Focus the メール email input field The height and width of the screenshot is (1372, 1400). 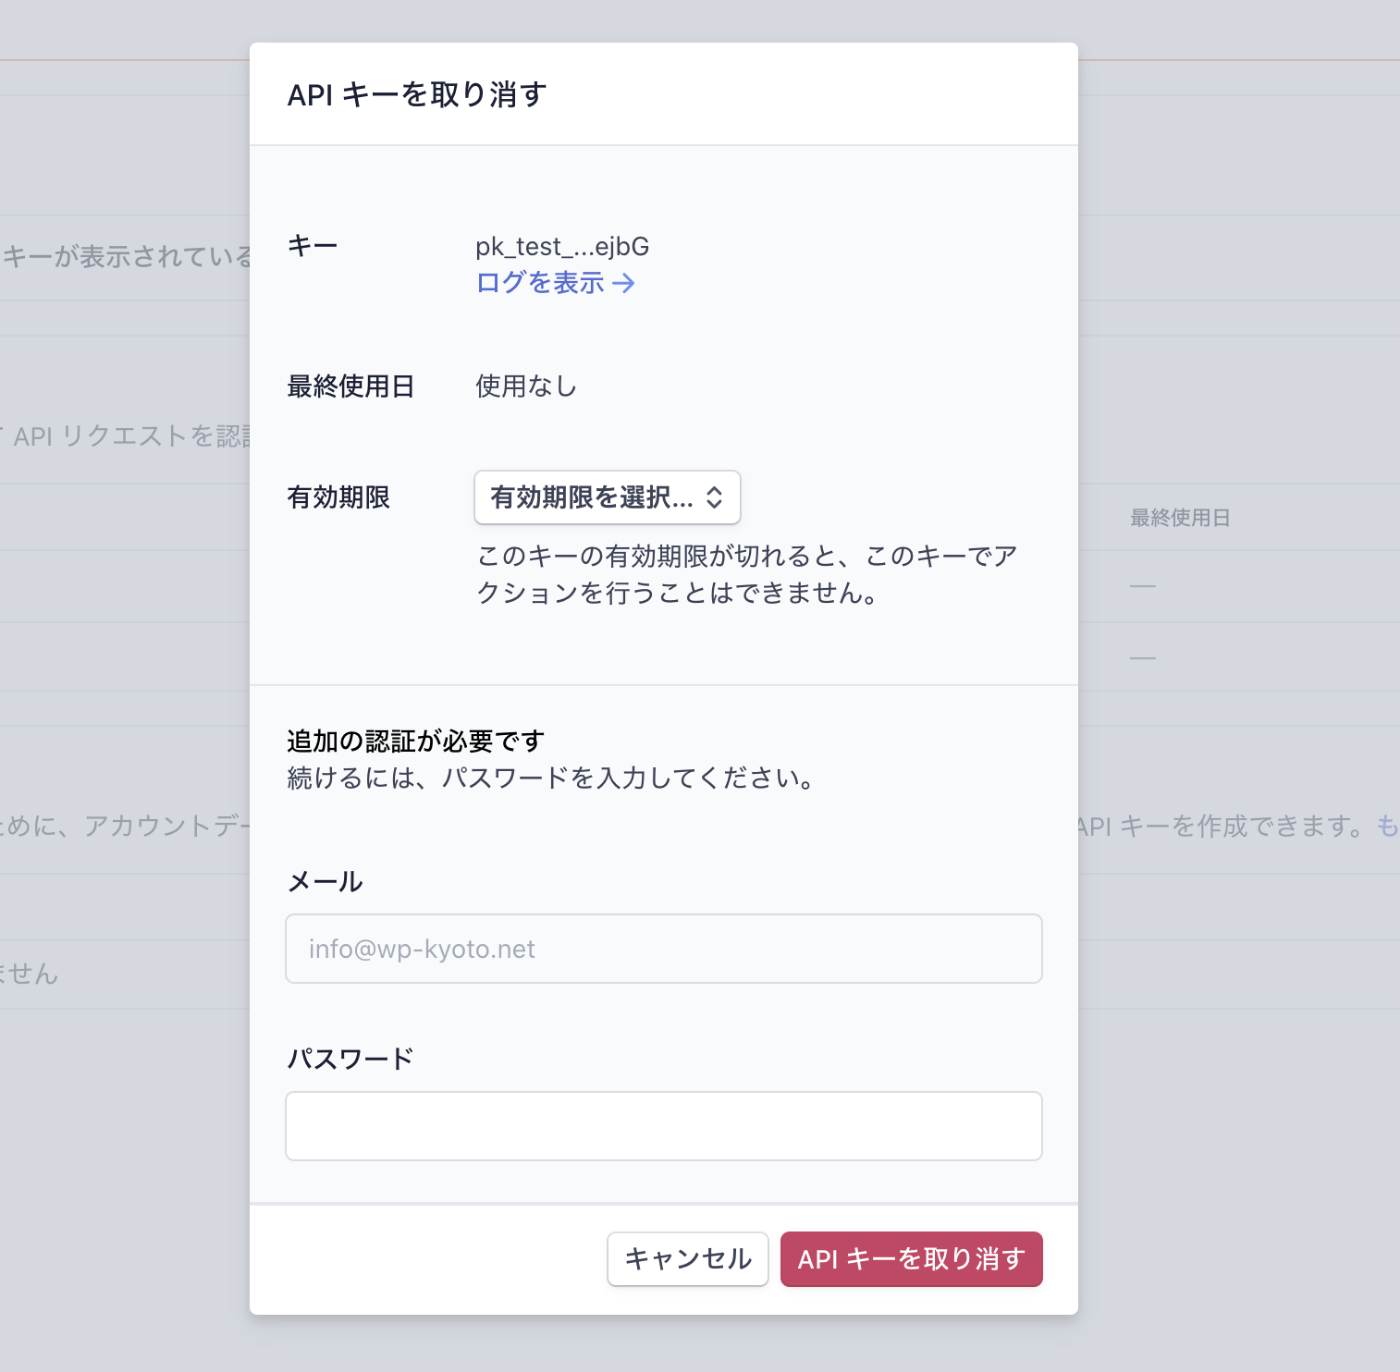point(664,948)
